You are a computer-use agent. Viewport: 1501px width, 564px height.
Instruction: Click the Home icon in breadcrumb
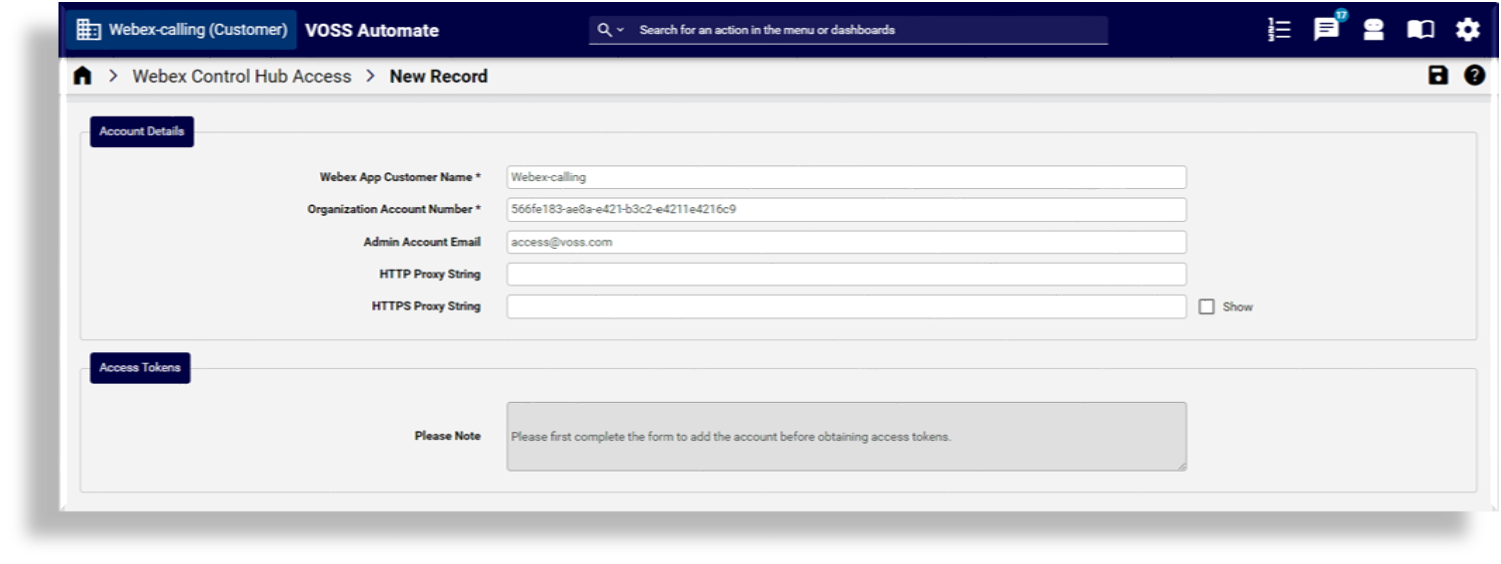(83, 76)
